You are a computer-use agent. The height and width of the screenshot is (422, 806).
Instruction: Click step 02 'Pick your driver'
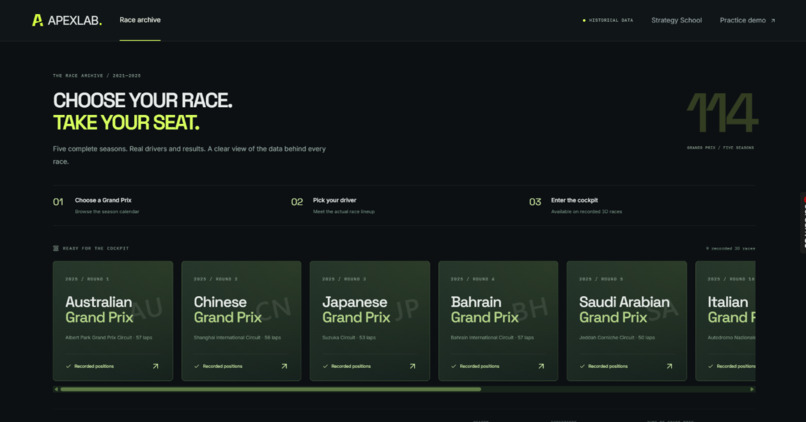click(335, 200)
